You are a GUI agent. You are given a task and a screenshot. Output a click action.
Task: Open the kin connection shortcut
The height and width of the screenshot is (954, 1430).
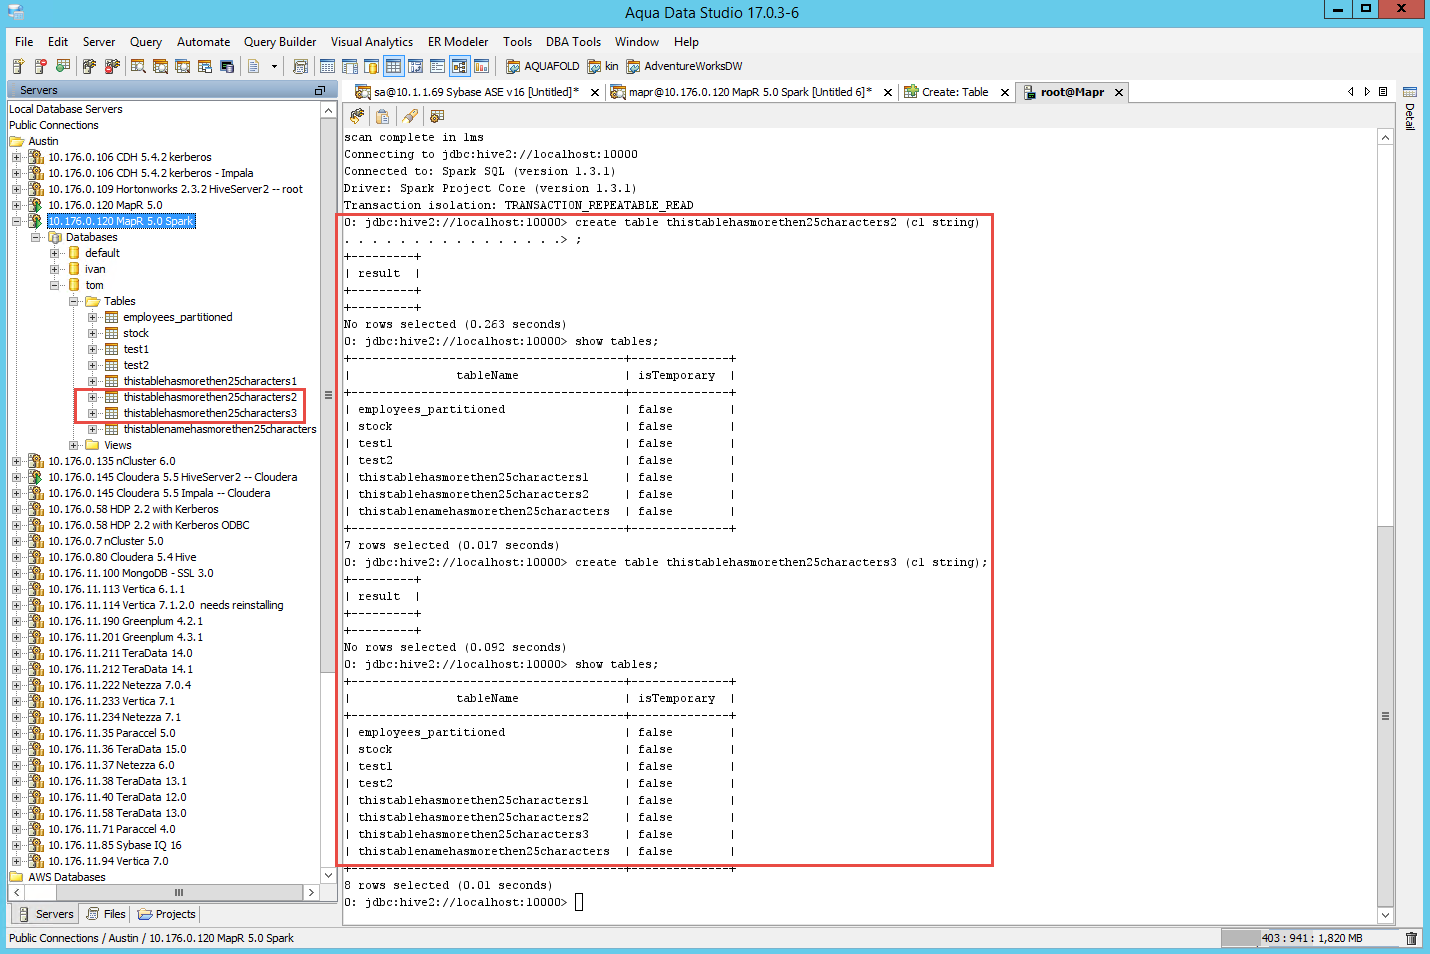coord(602,66)
